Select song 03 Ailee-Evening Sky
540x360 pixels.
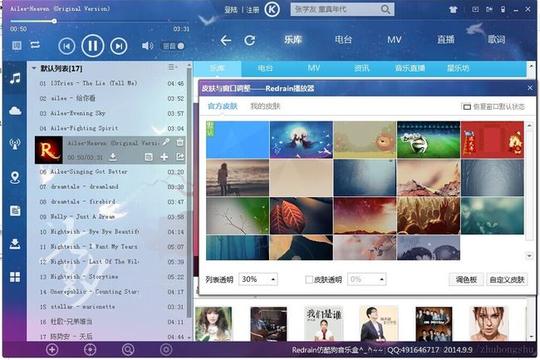(x=111, y=113)
